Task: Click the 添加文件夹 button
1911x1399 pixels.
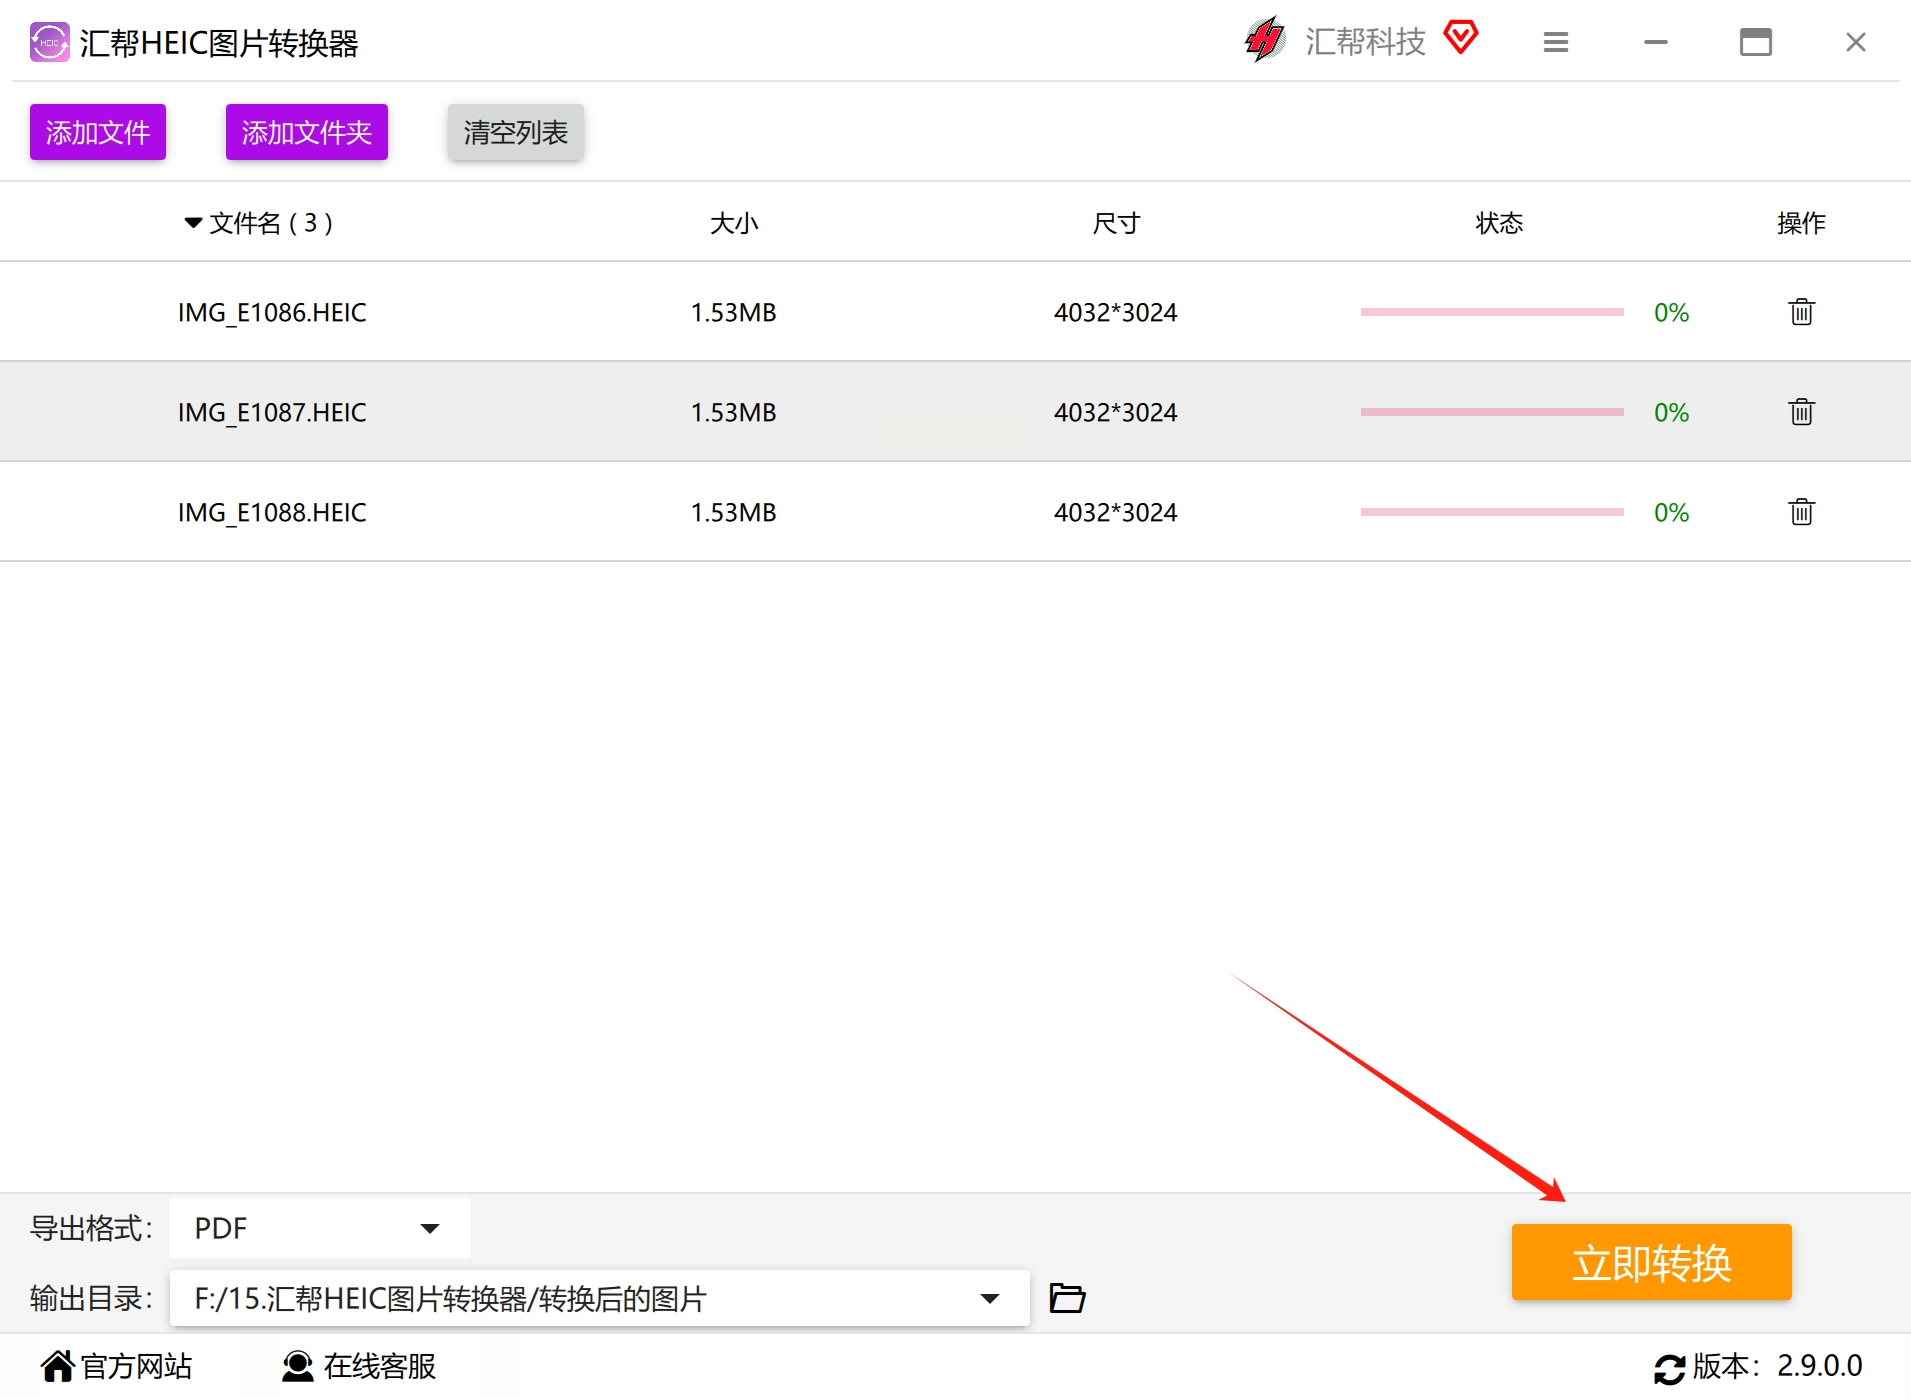Action: coord(307,132)
